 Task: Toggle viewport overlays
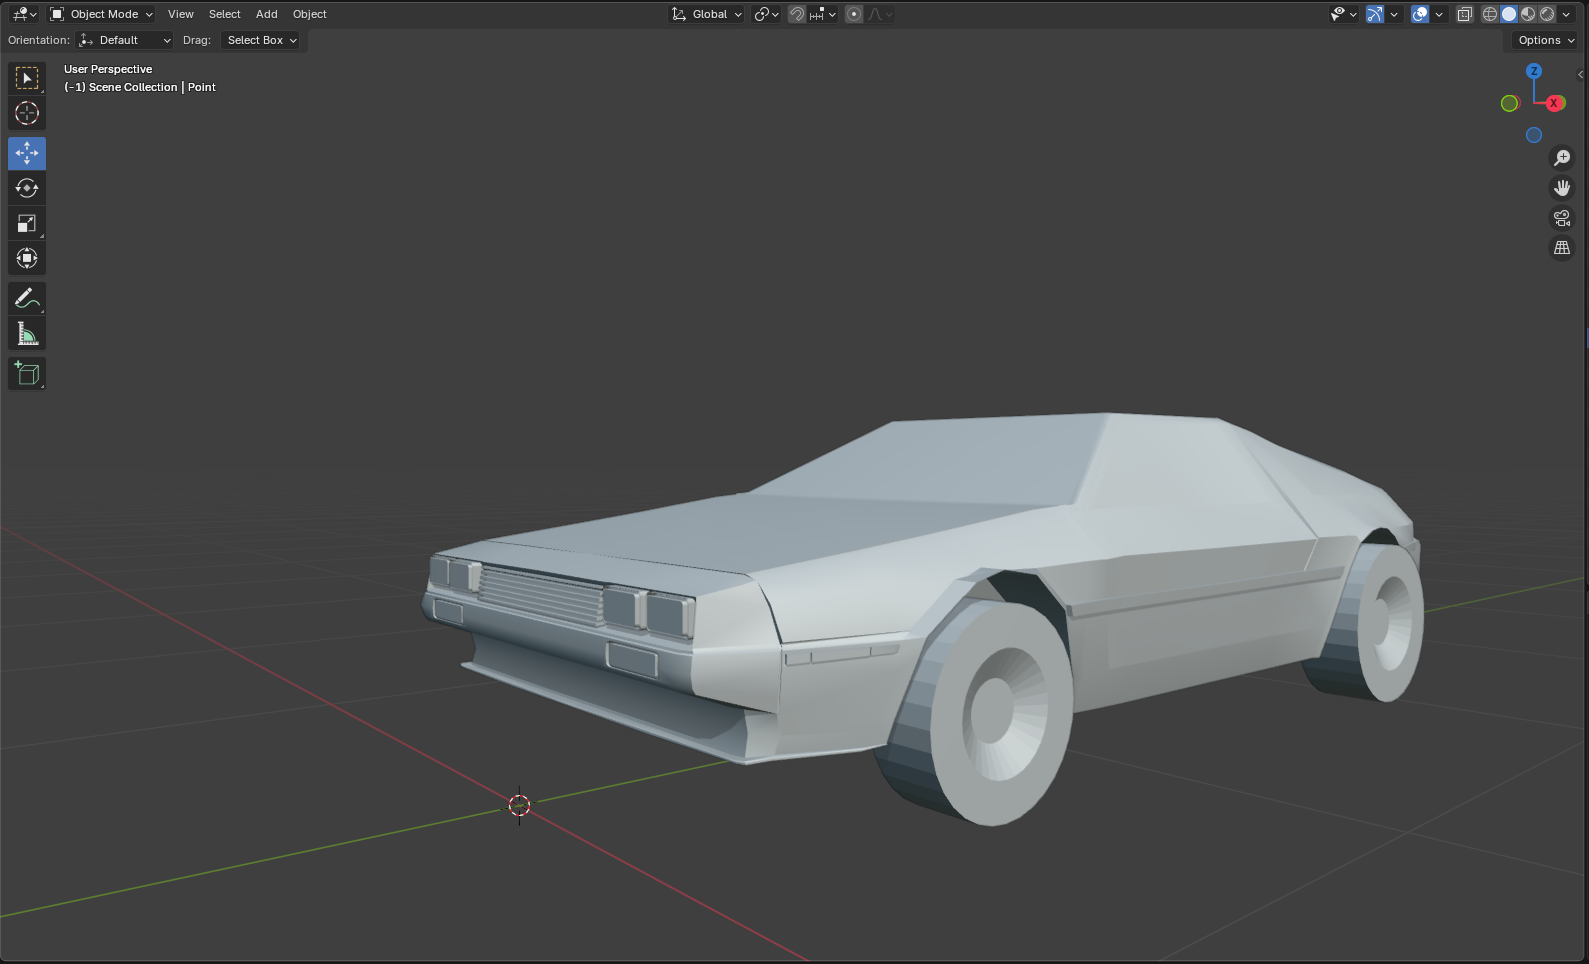click(x=1420, y=14)
